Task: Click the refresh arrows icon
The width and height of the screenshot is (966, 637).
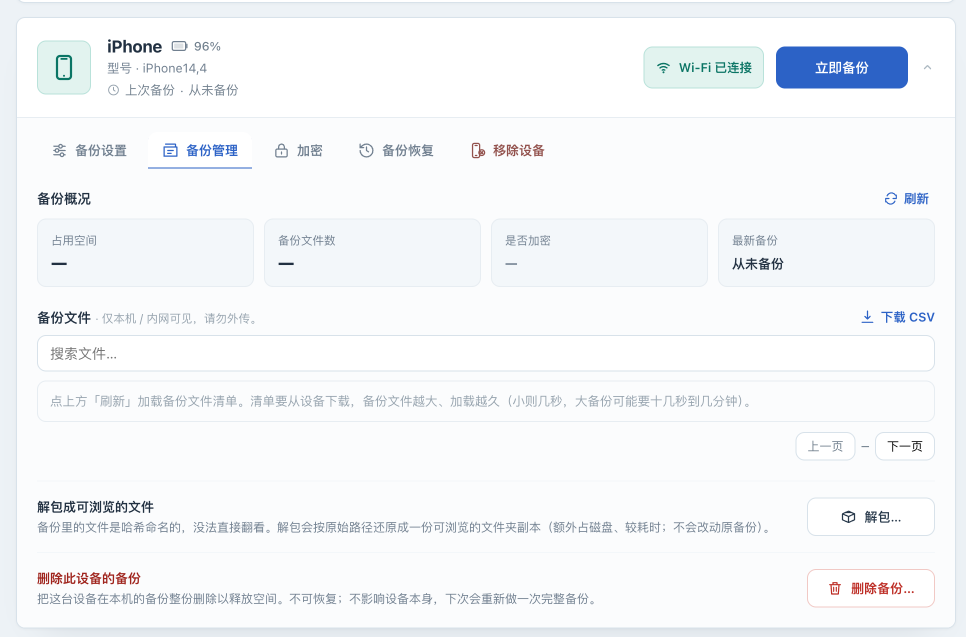Action: pyautogui.click(x=891, y=199)
